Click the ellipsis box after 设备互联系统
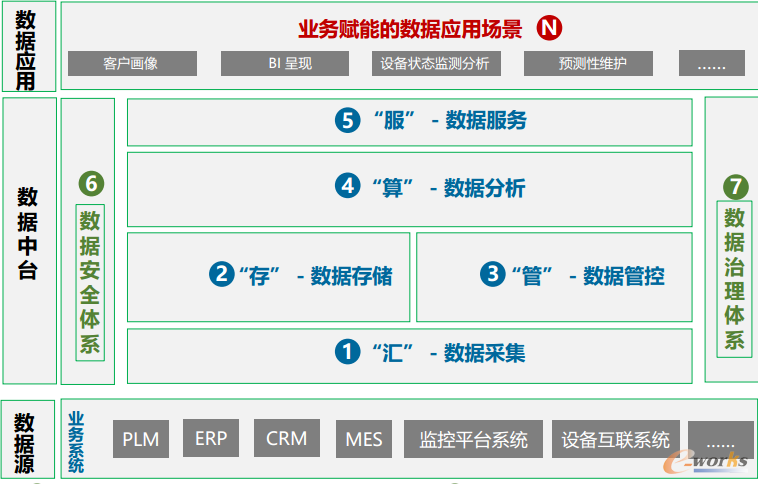The image size is (758, 484). click(721, 439)
